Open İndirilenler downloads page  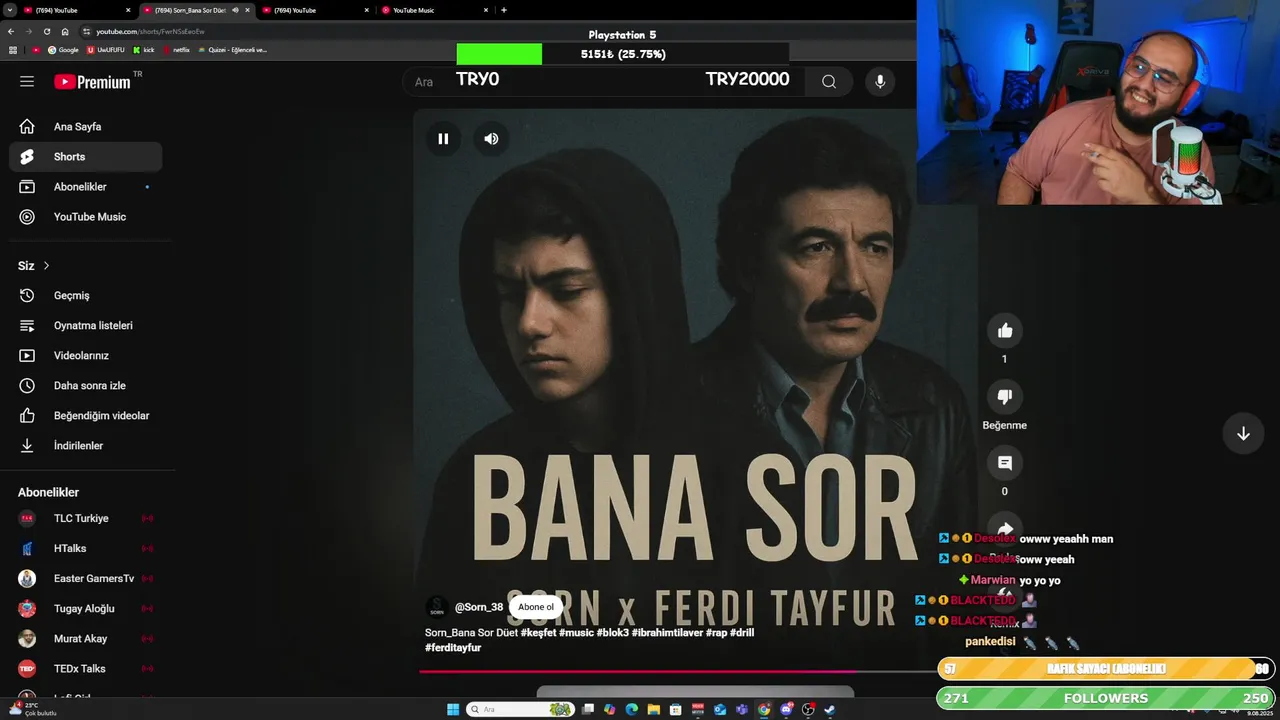coord(86,446)
